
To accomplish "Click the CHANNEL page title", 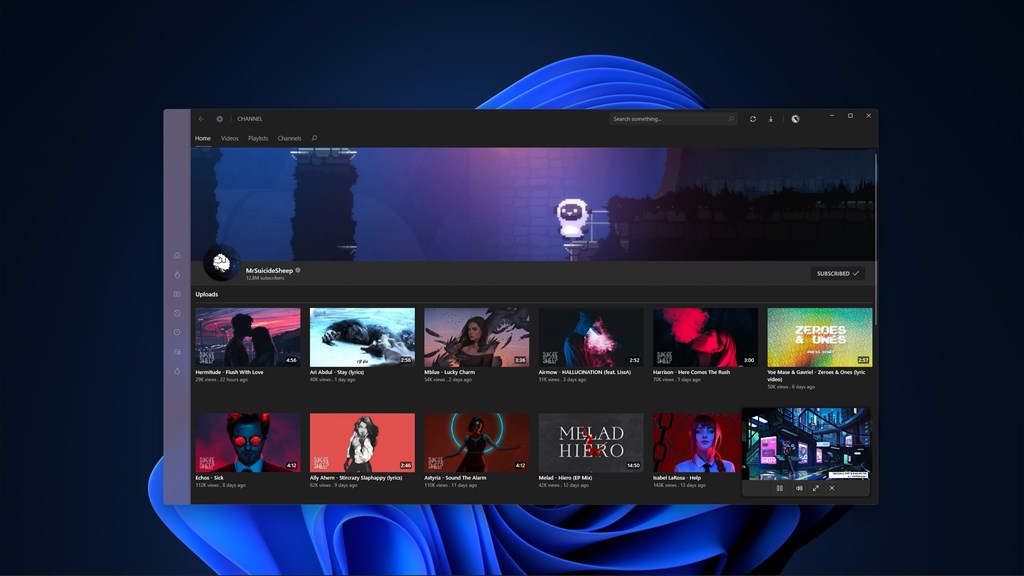I will click(x=250, y=119).
